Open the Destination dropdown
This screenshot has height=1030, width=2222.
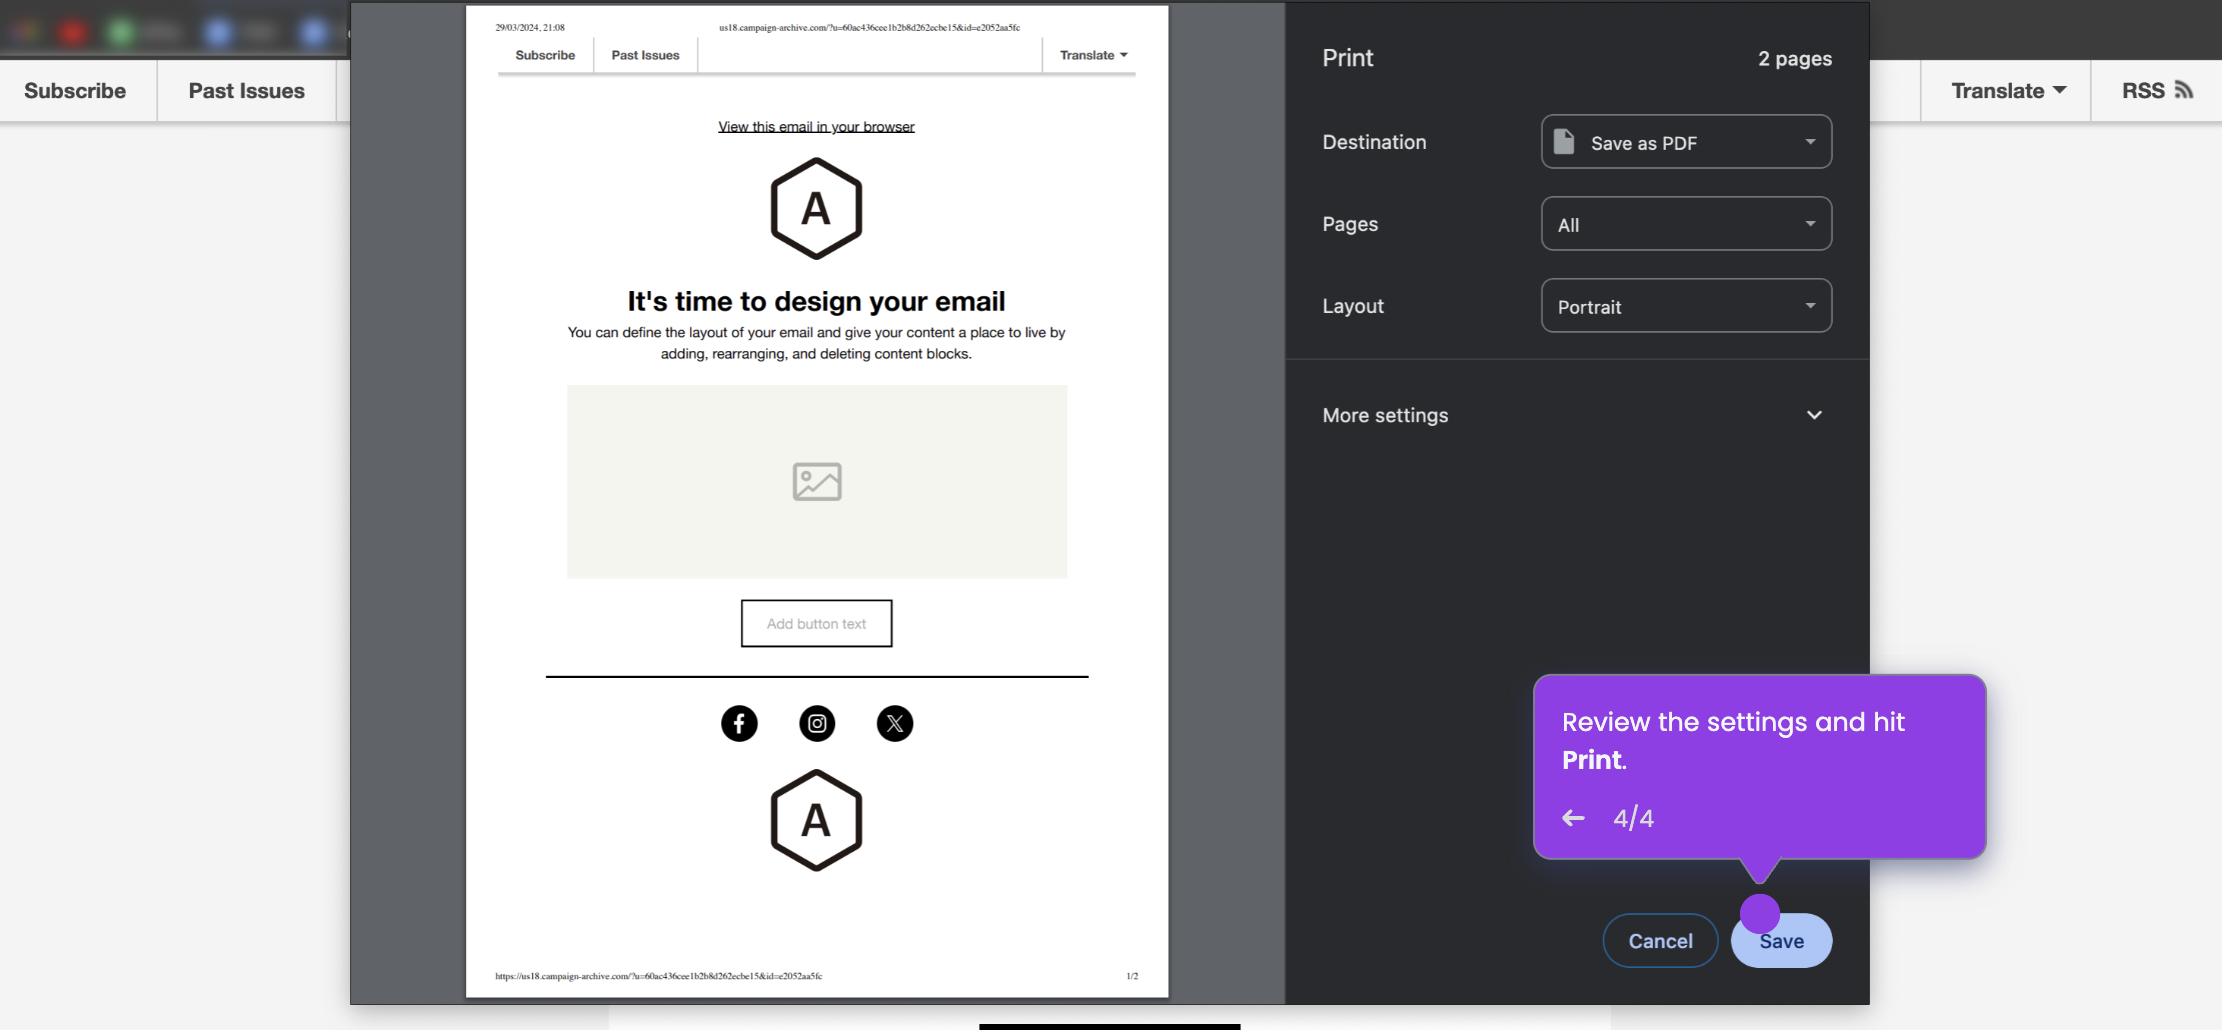coord(1685,141)
